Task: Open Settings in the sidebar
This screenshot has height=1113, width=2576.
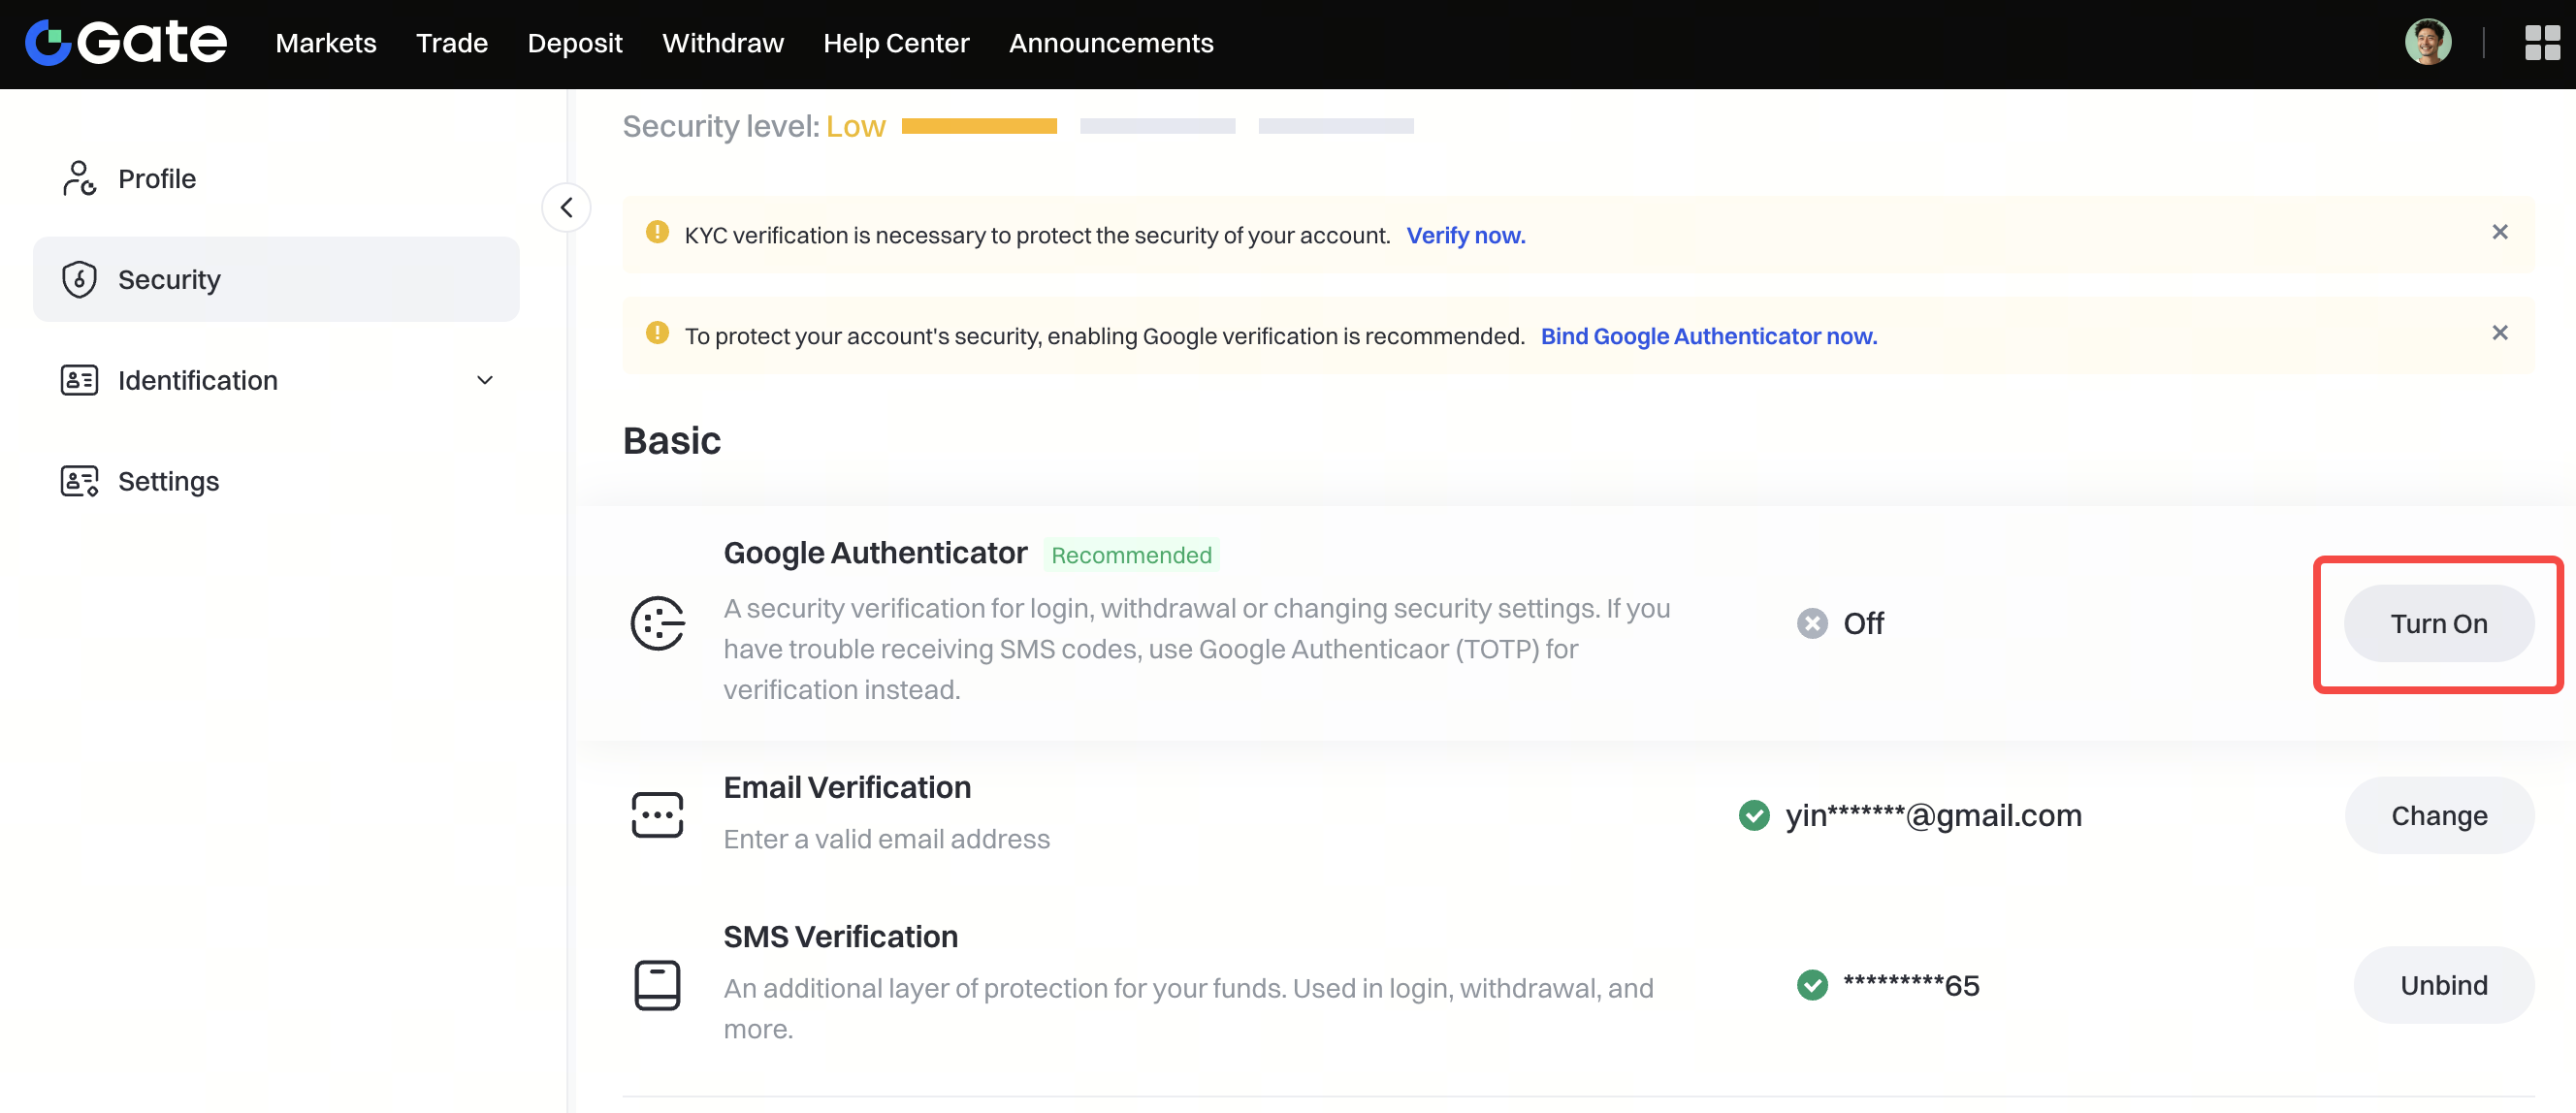Action: [x=168, y=482]
